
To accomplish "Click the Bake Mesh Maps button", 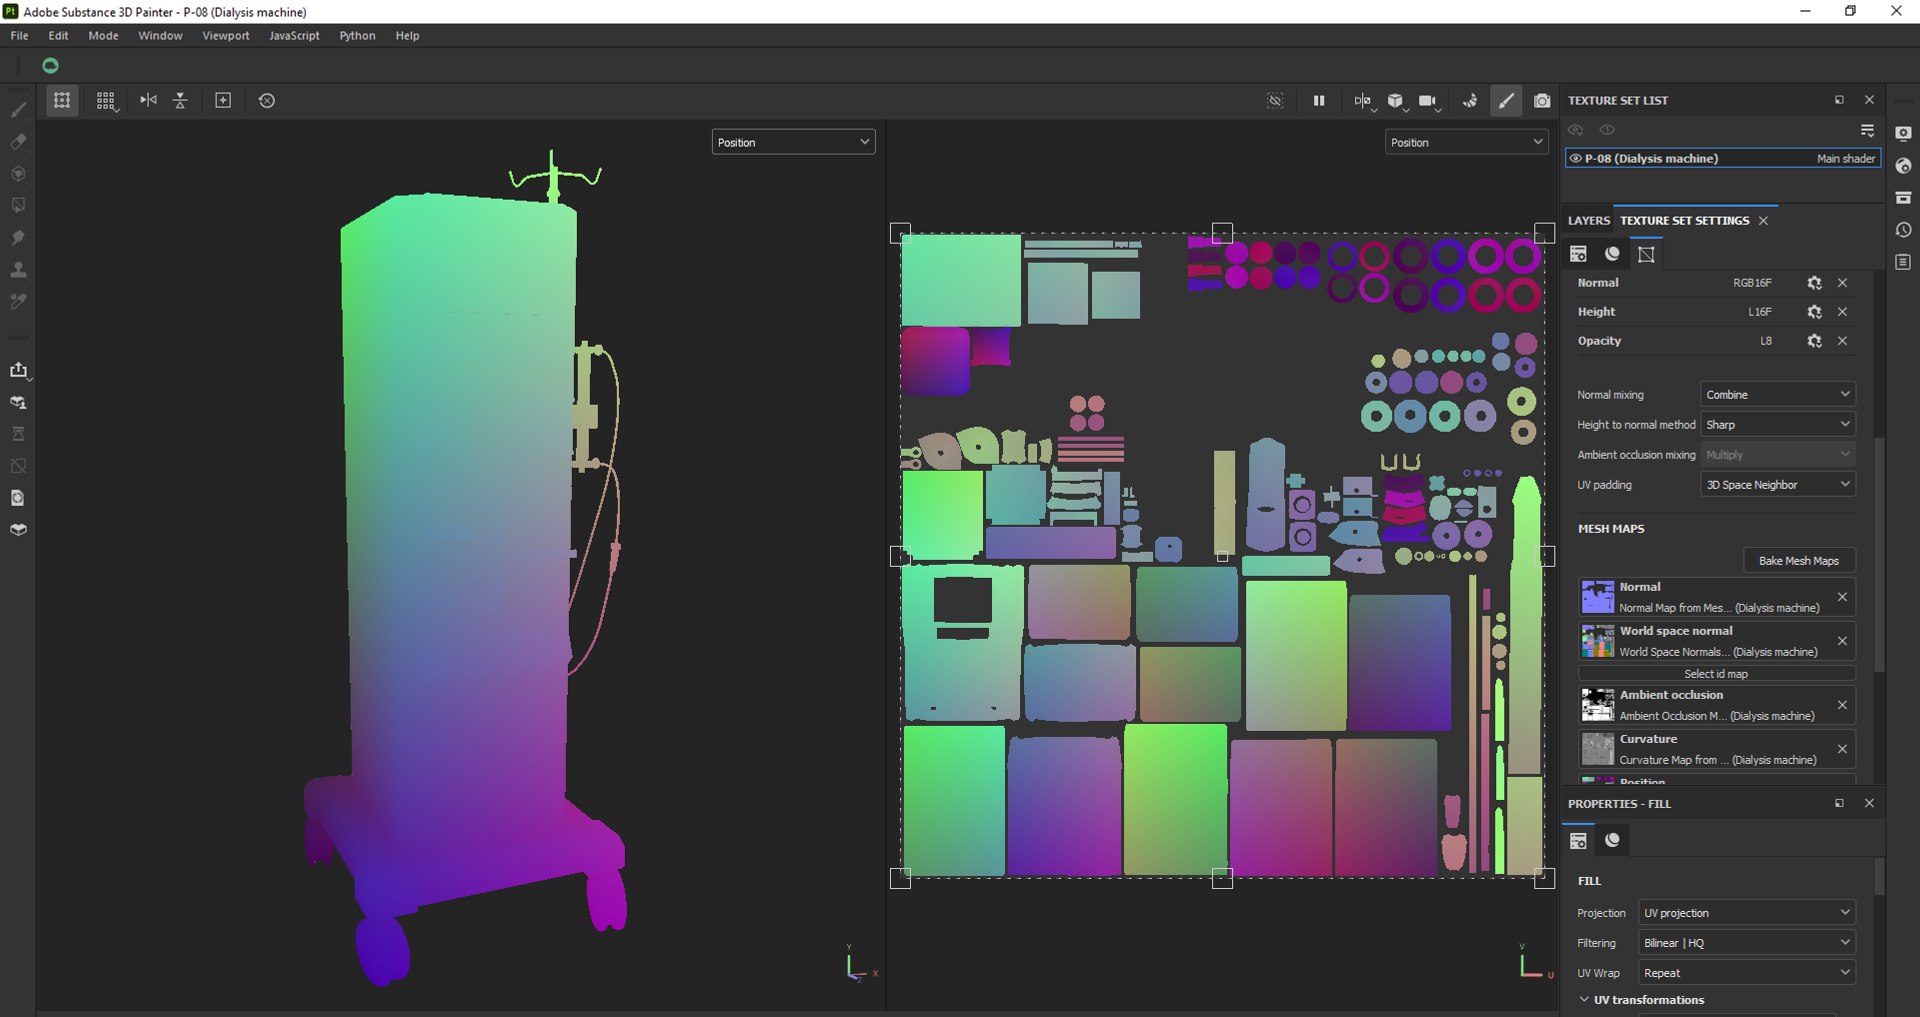I will pyautogui.click(x=1799, y=560).
